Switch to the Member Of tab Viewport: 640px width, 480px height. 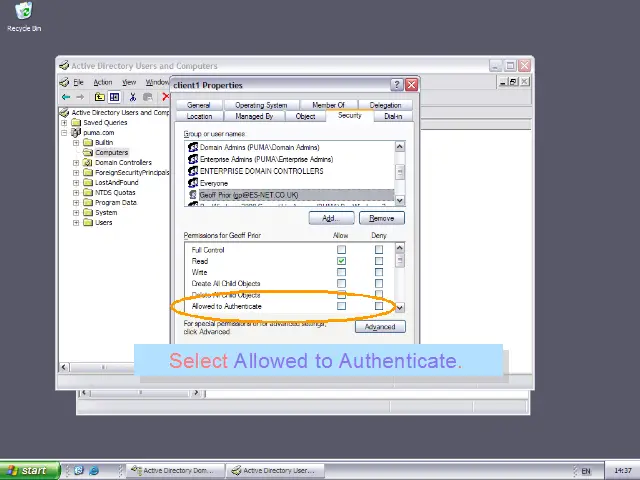(329, 105)
